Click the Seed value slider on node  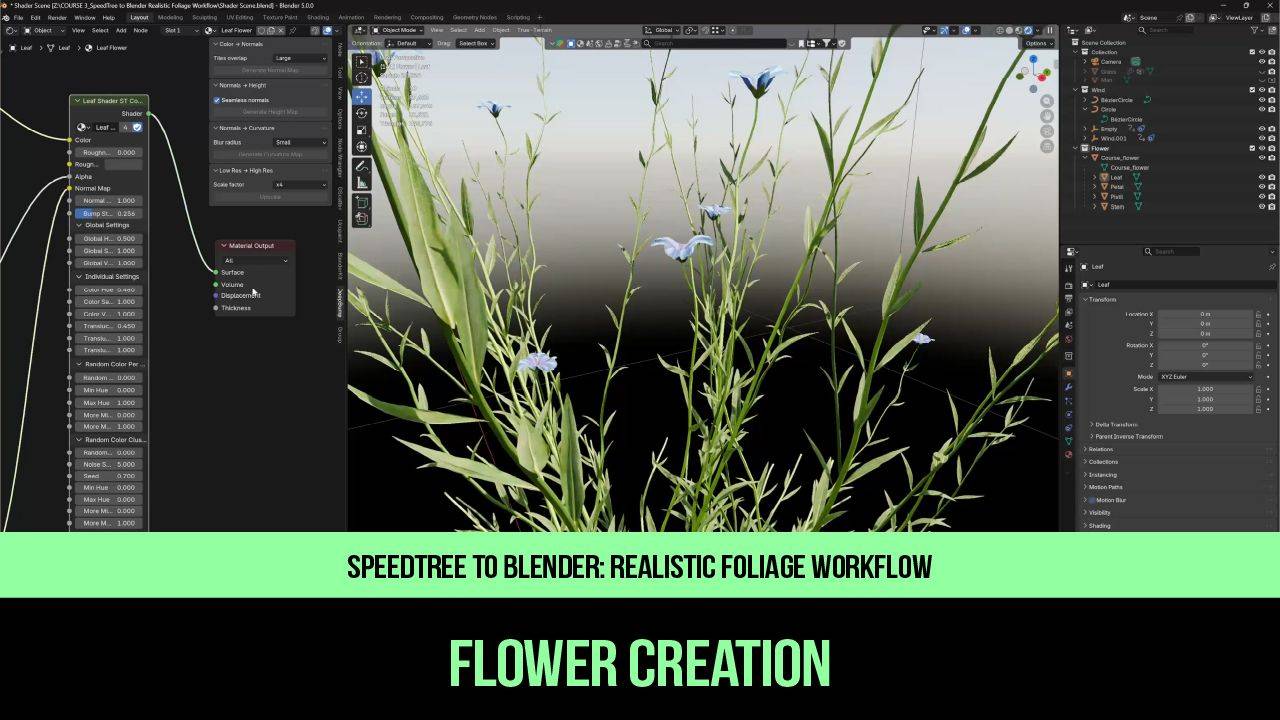tap(109, 476)
